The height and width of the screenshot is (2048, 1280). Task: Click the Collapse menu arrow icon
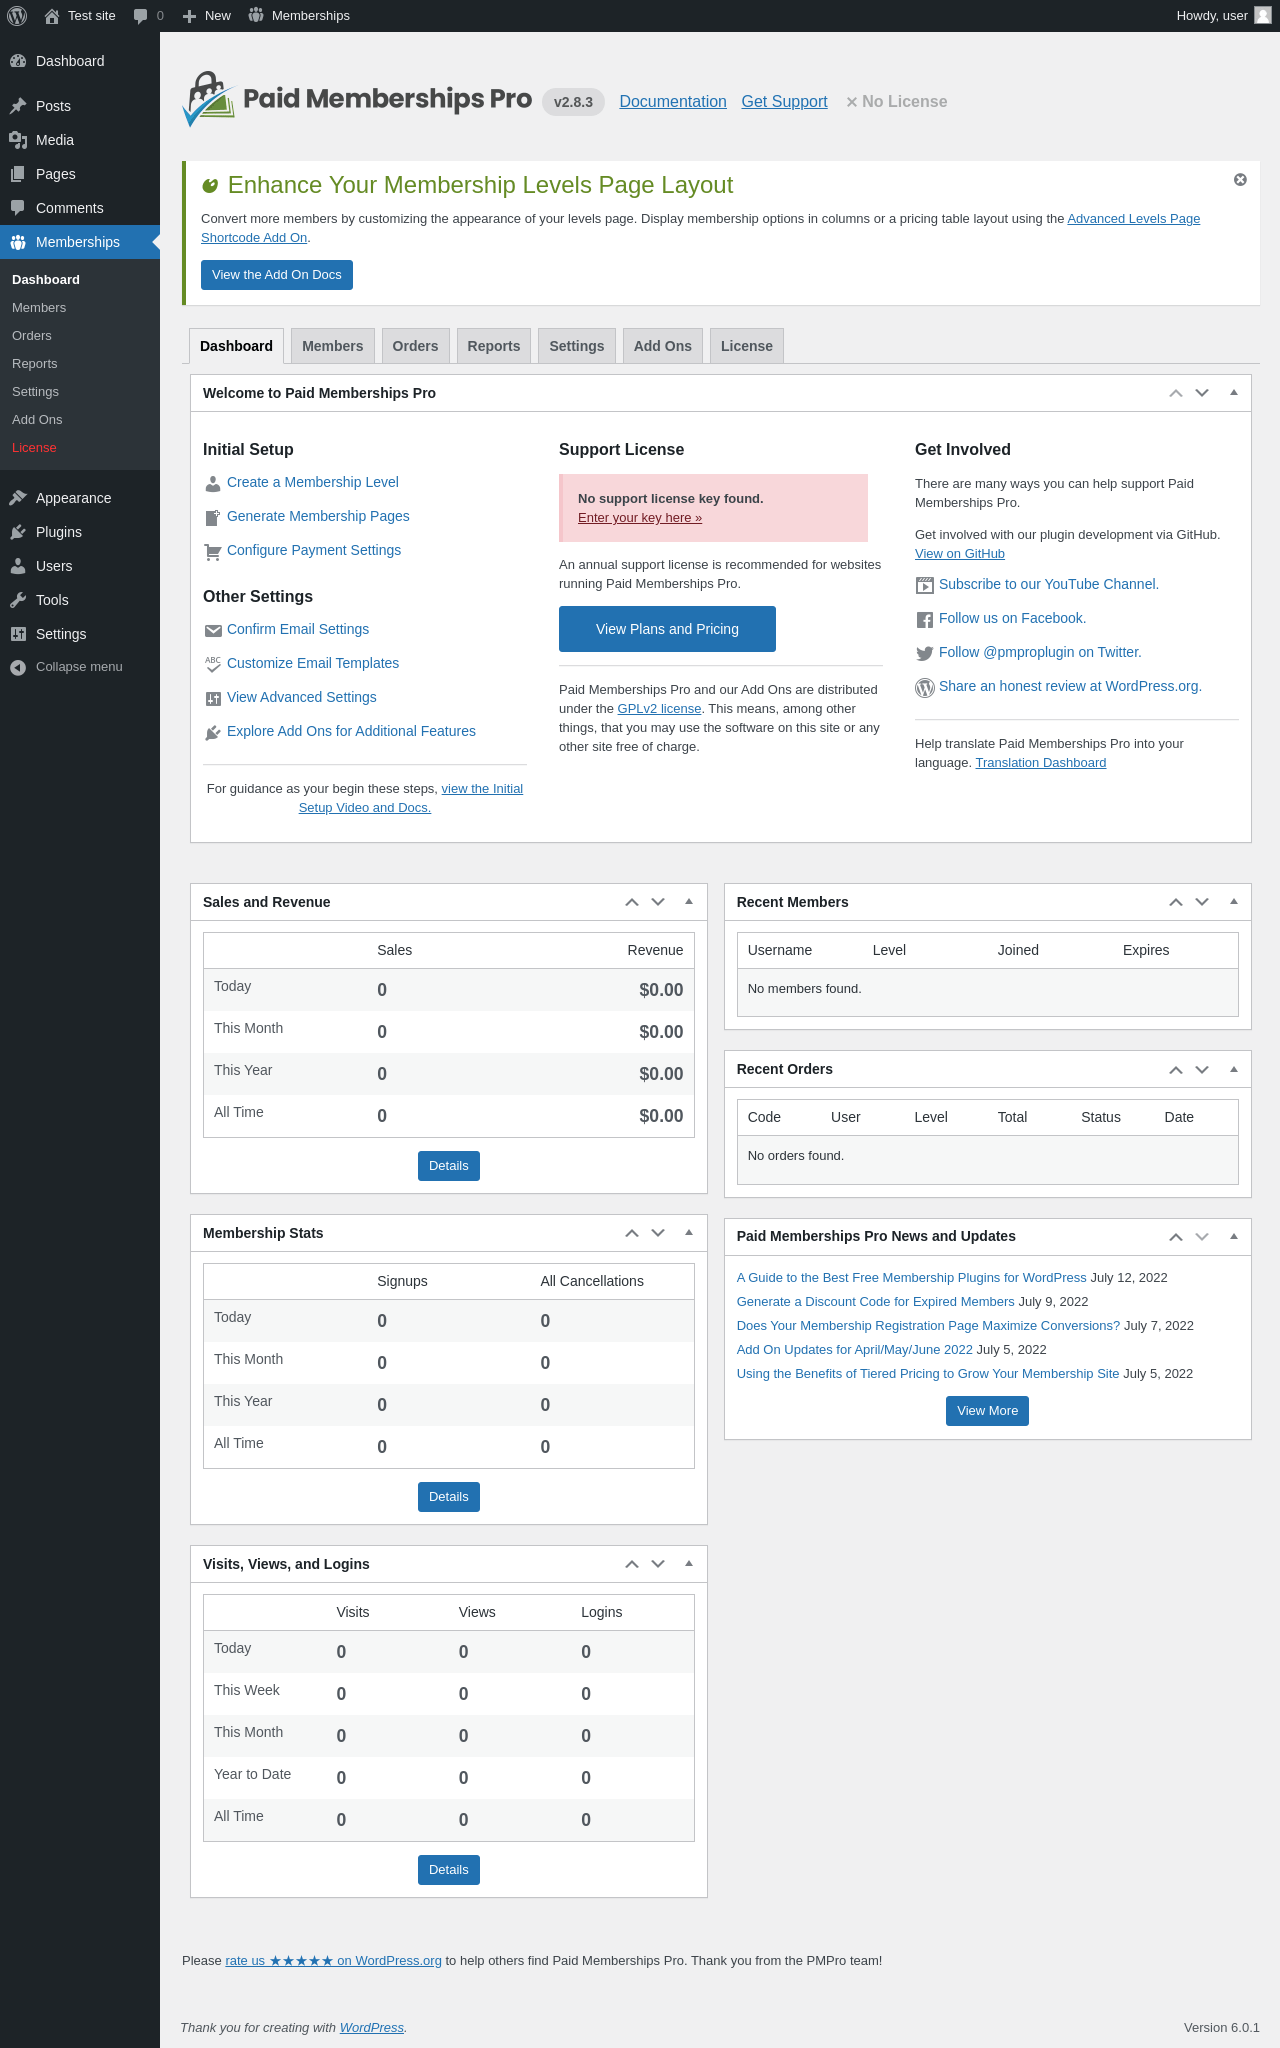18,667
